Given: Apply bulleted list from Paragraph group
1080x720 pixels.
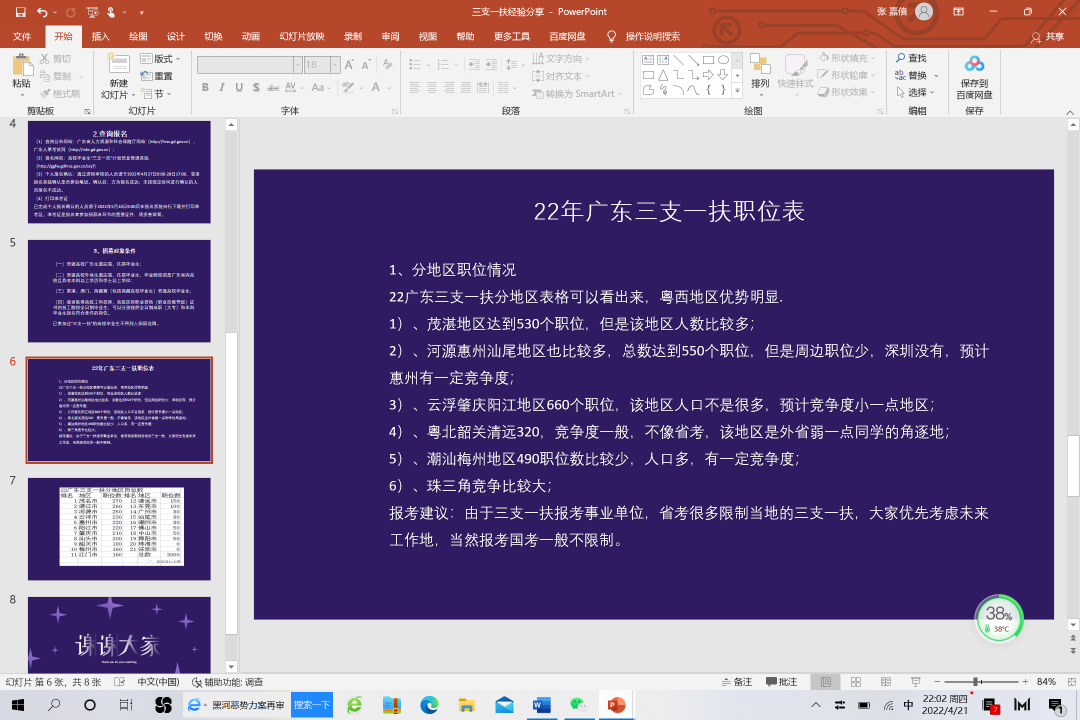Looking at the screenshot, I should click(x=414, y=63).
